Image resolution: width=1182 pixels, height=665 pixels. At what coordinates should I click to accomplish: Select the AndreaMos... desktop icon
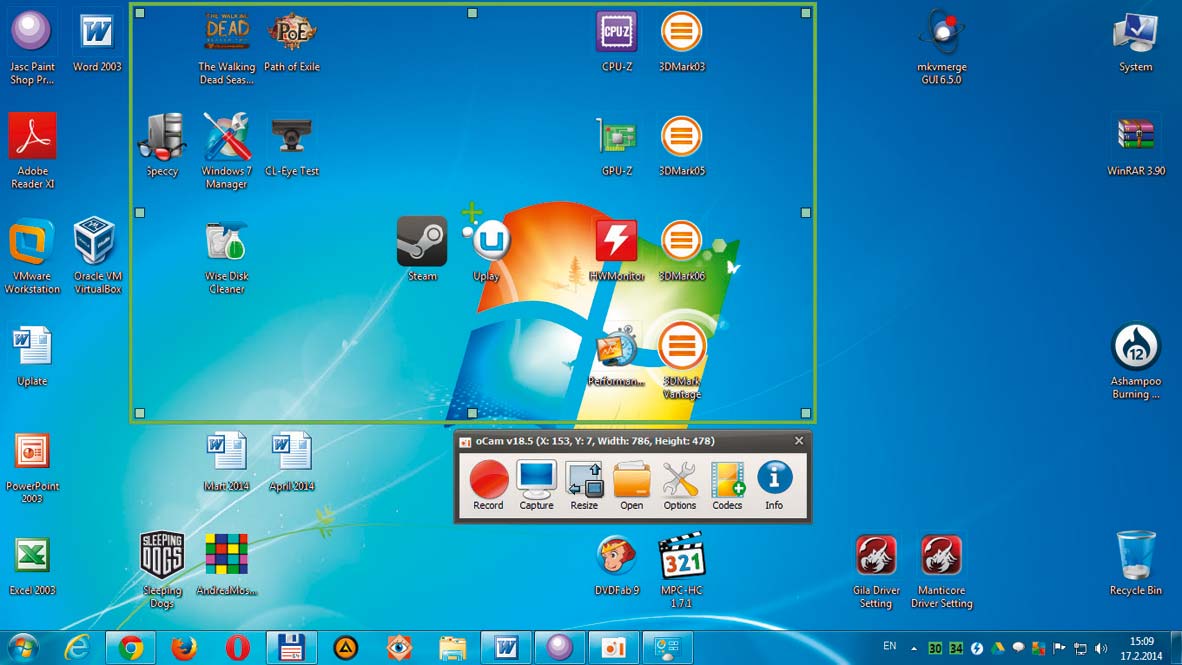click(x=227, y=565)
